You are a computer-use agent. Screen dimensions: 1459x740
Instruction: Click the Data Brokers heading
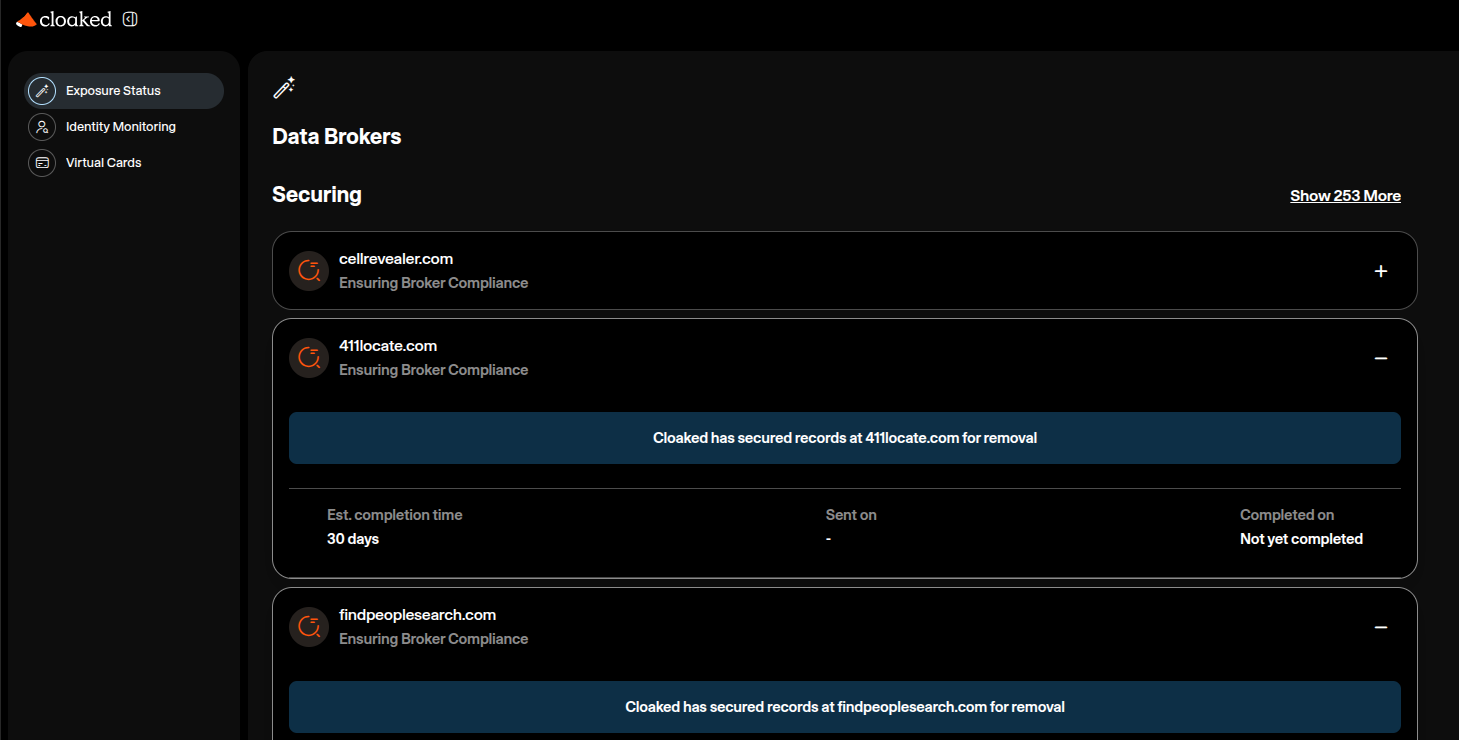coord(337,137)
